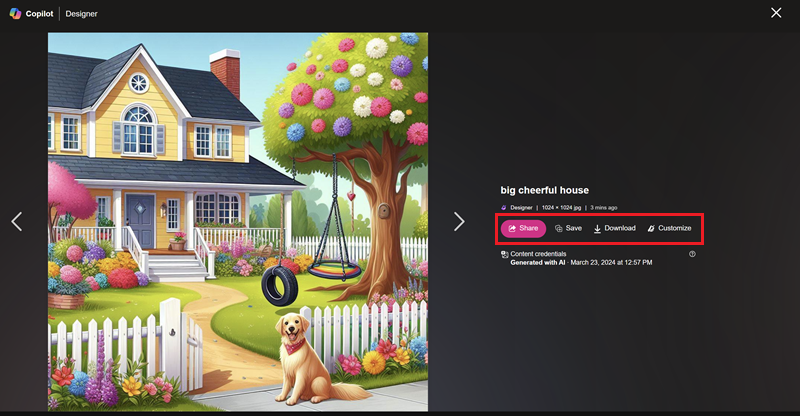Click the Content credentials badge icon
Image resolution: width=800 pixels, height=416 pixels.
coord(505,254)
